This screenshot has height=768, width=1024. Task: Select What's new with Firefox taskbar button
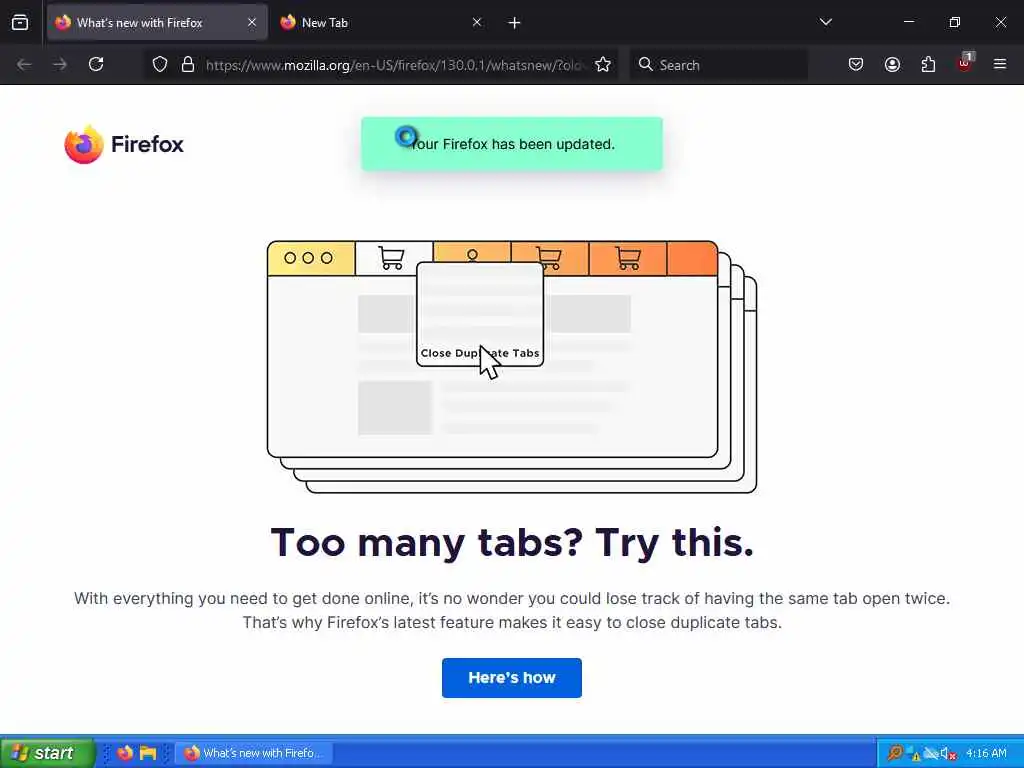pos(254,753)
